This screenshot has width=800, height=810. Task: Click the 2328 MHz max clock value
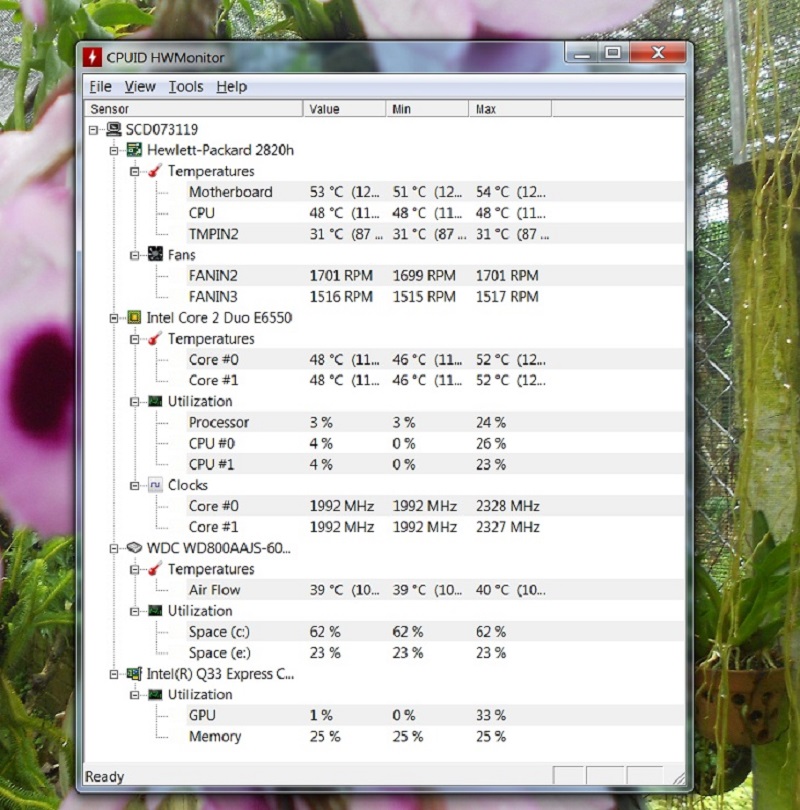(508, 506)
